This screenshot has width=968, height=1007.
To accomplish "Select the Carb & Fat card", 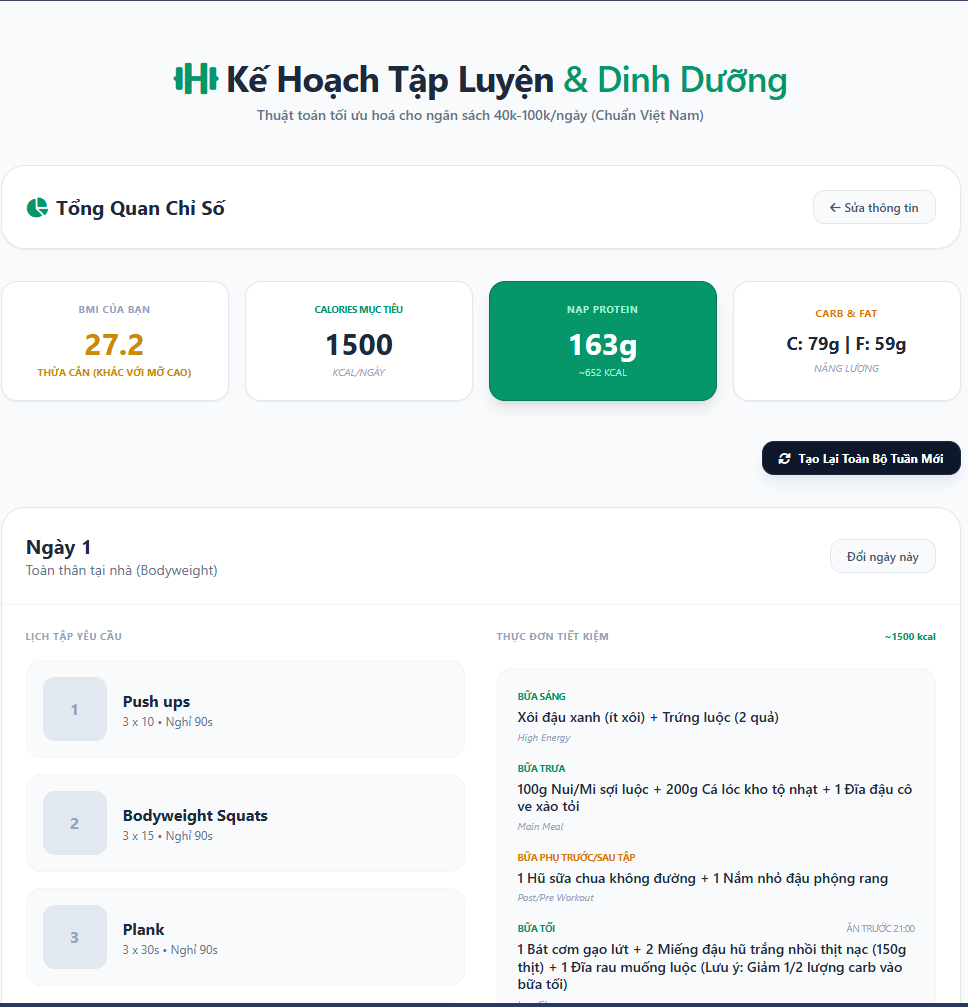I will pyautogui.click(x=847, y=341).
